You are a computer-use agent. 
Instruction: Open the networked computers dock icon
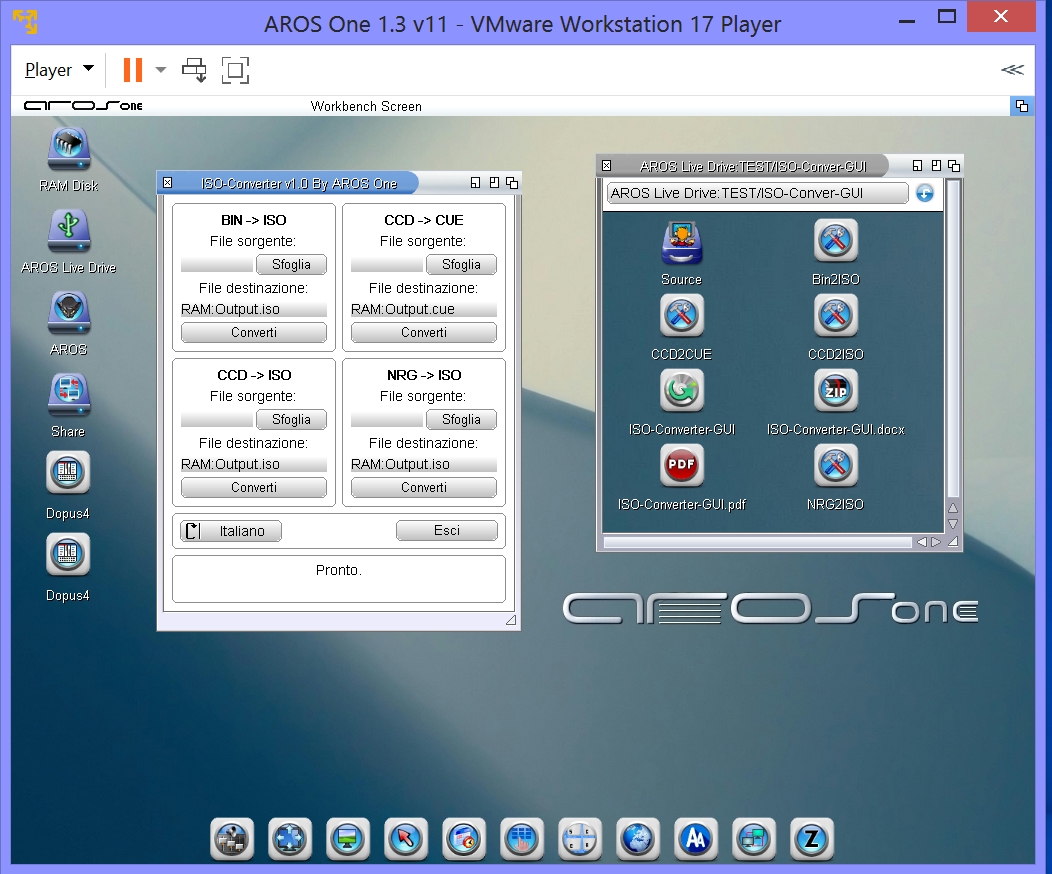pyautogui.click(x=753, y=838)
